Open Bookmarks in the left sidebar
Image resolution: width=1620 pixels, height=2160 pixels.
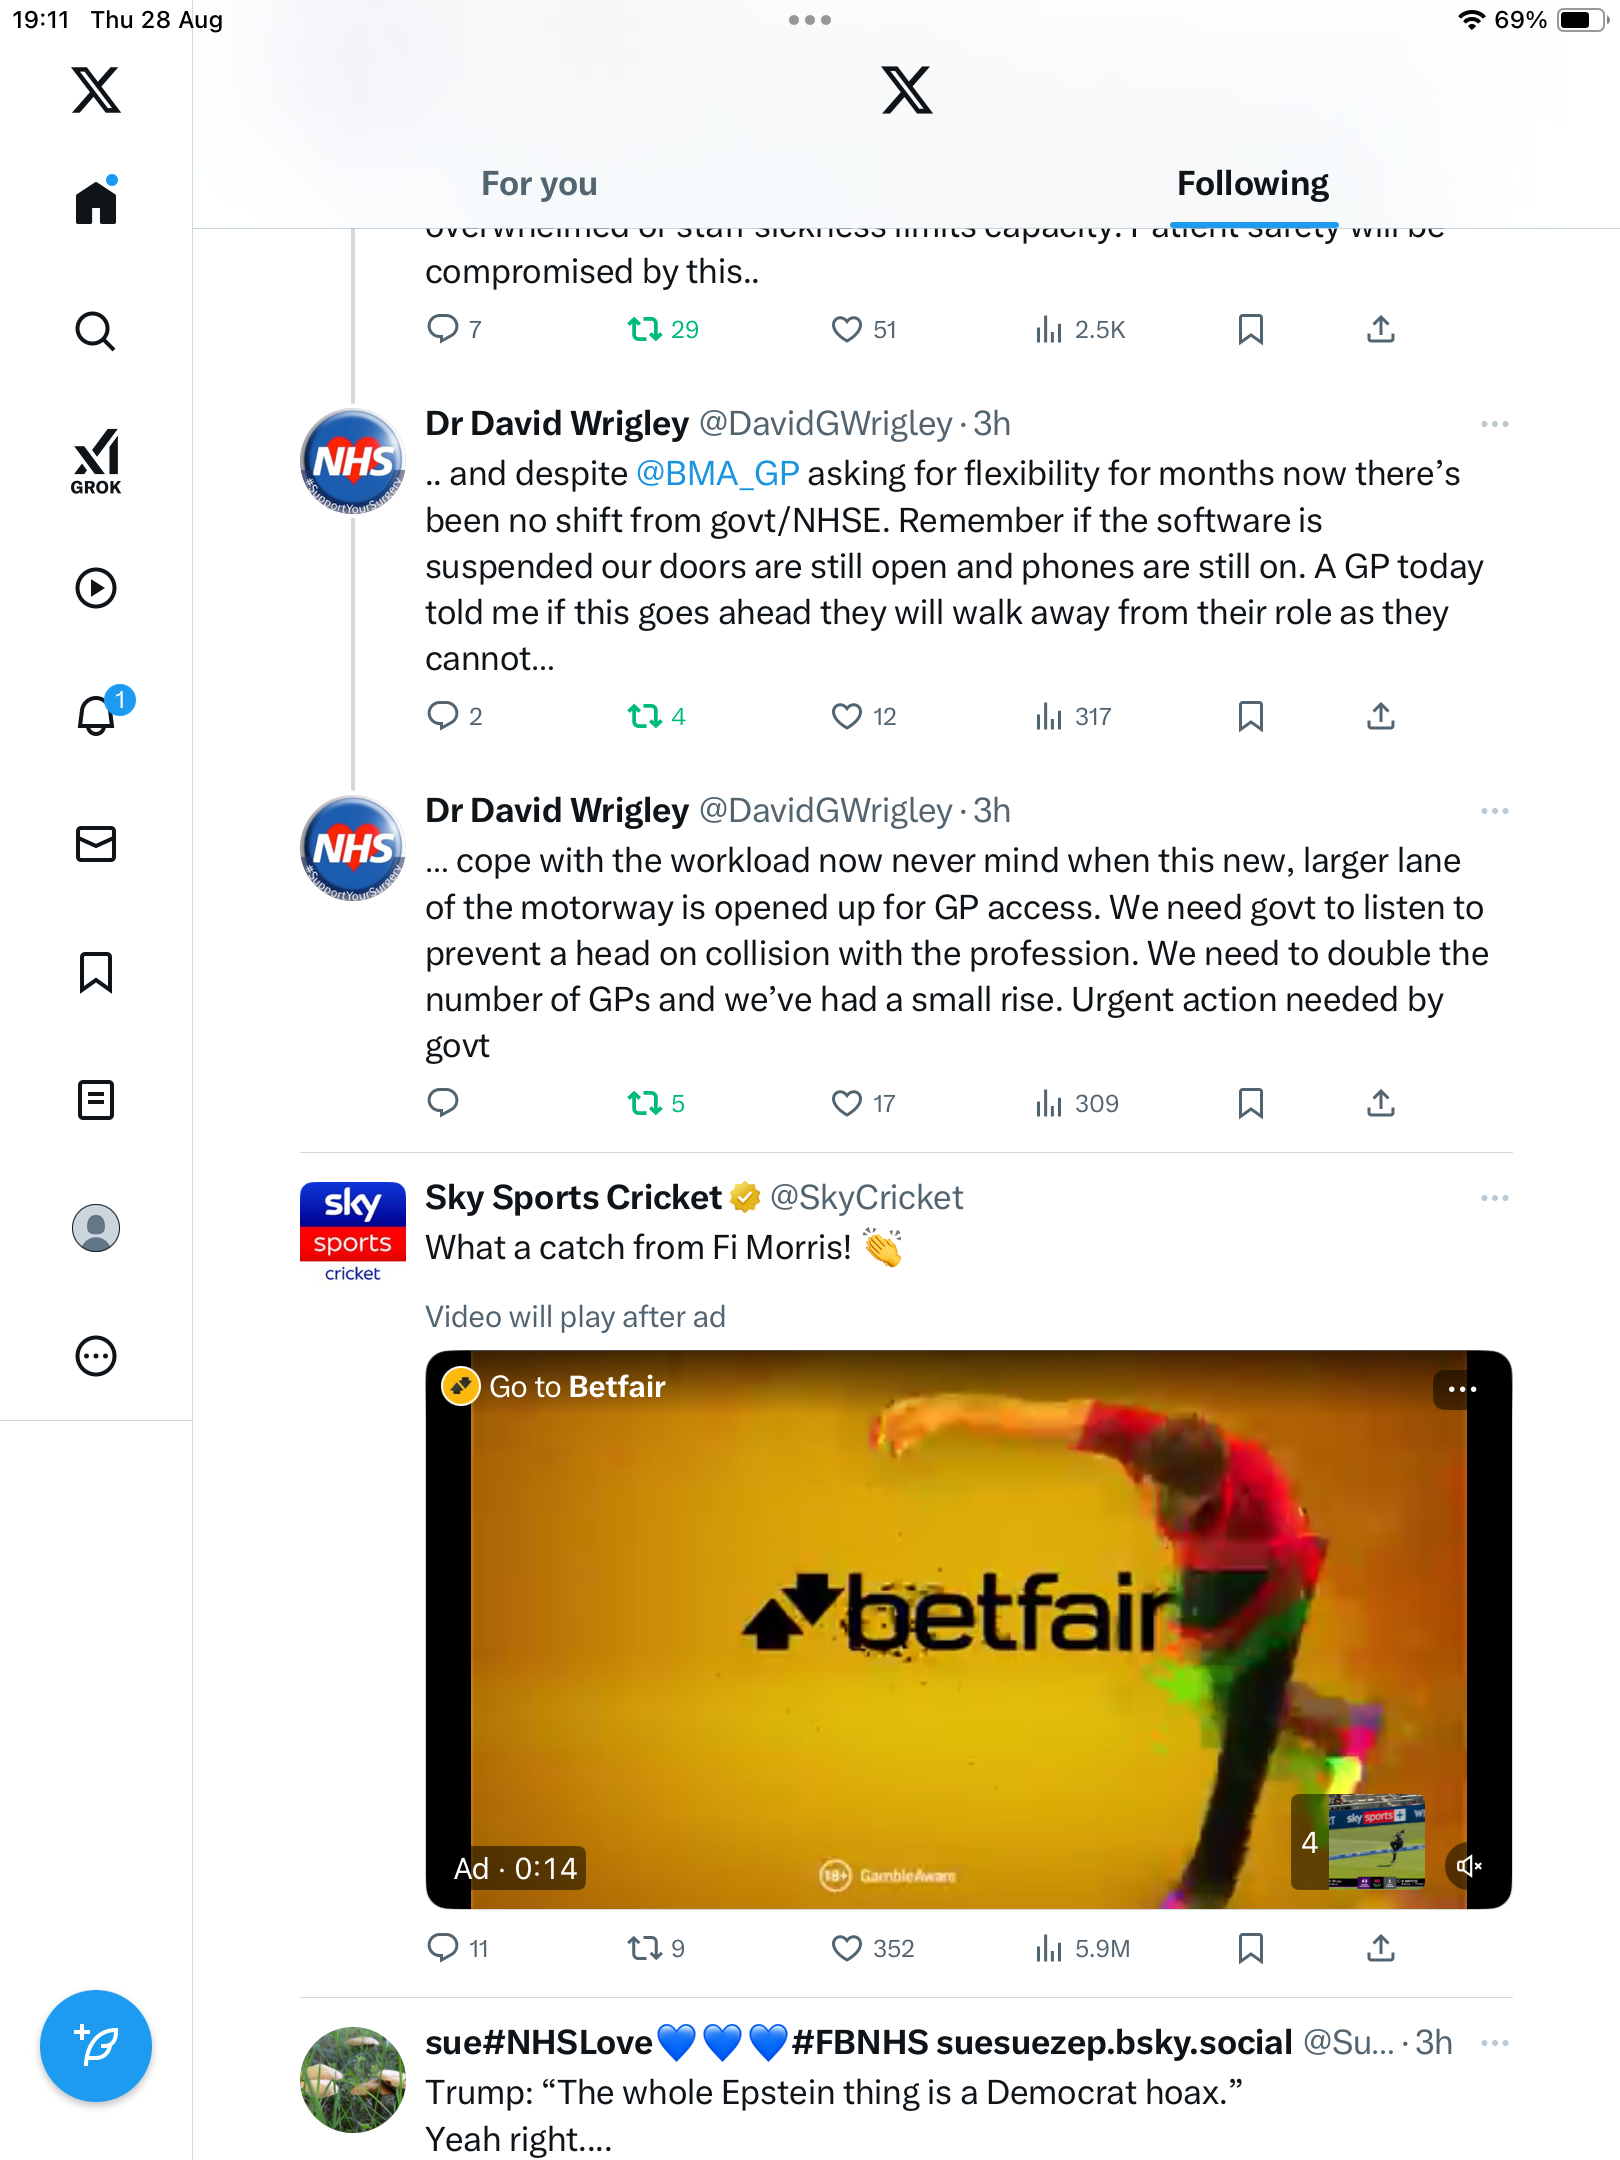[x=96, y=972]
